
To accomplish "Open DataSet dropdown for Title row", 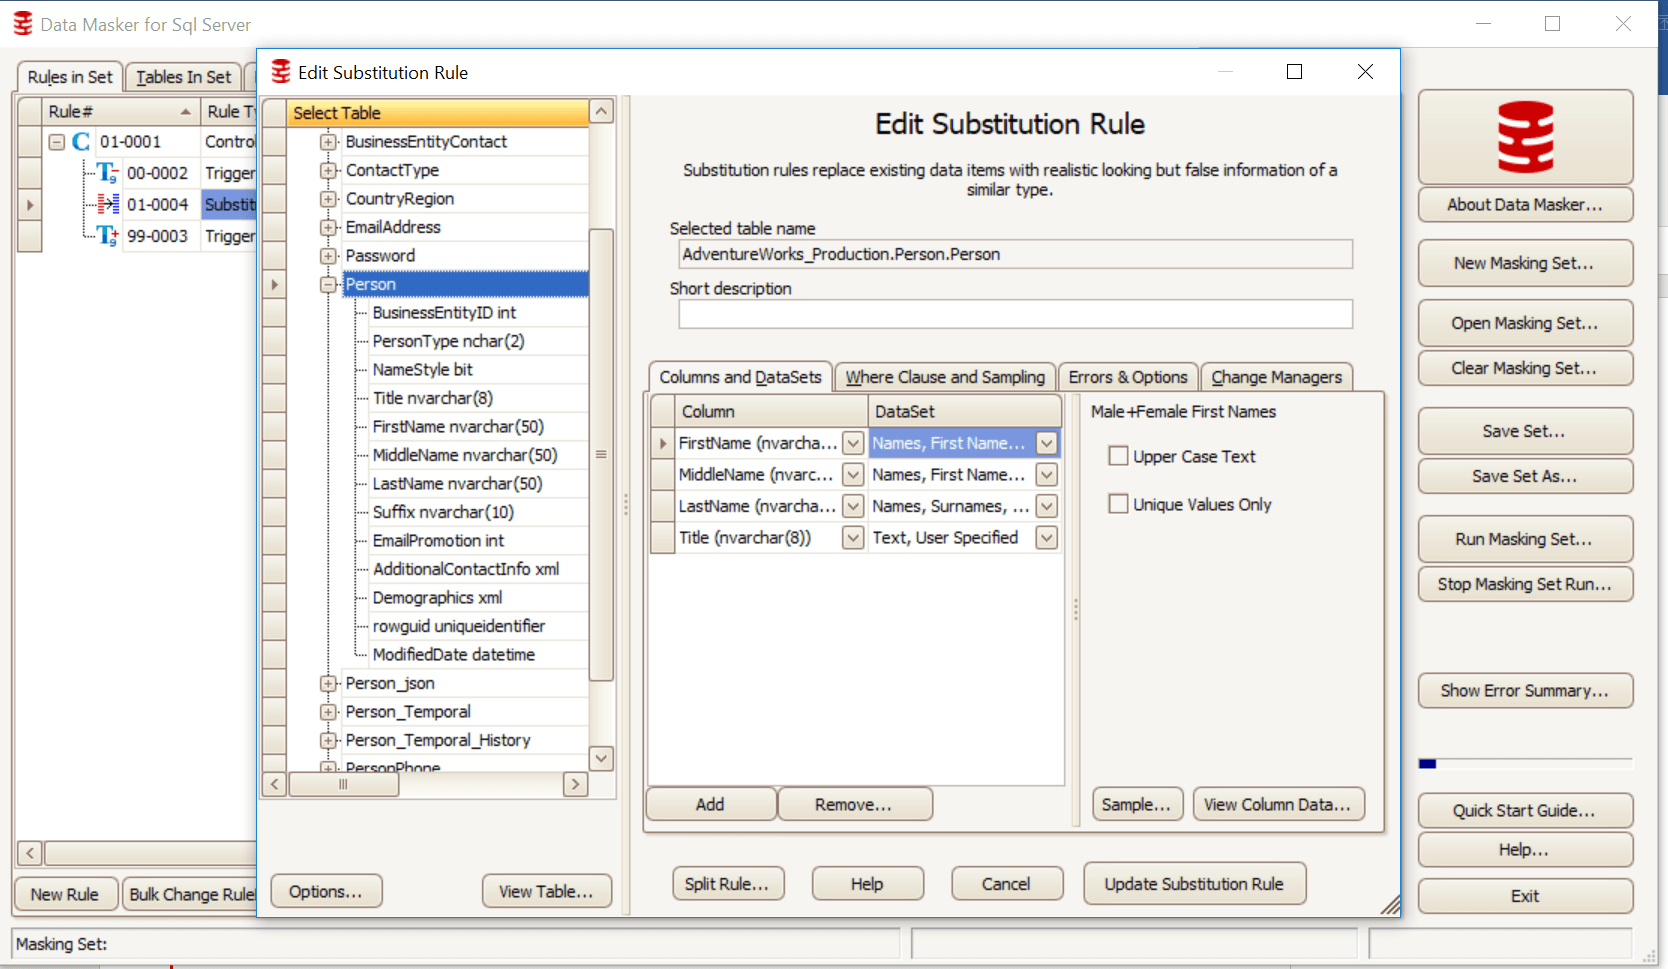I will click(1047, 538).
